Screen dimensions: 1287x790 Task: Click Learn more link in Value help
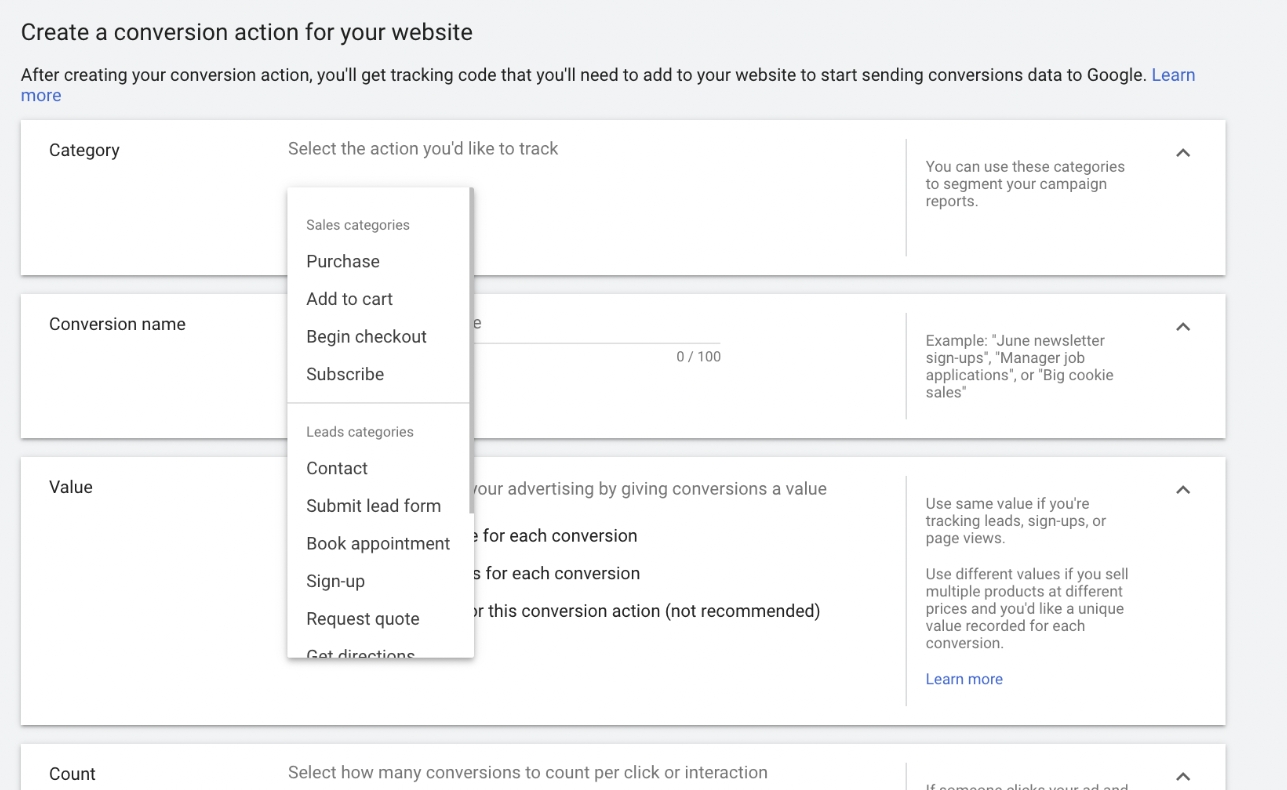pos(963,679)
